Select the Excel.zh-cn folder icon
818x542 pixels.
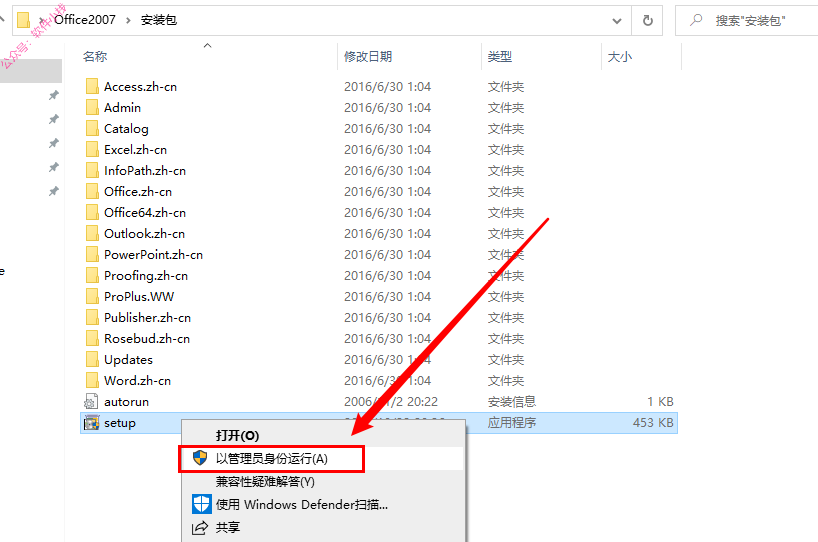[92, 150]
